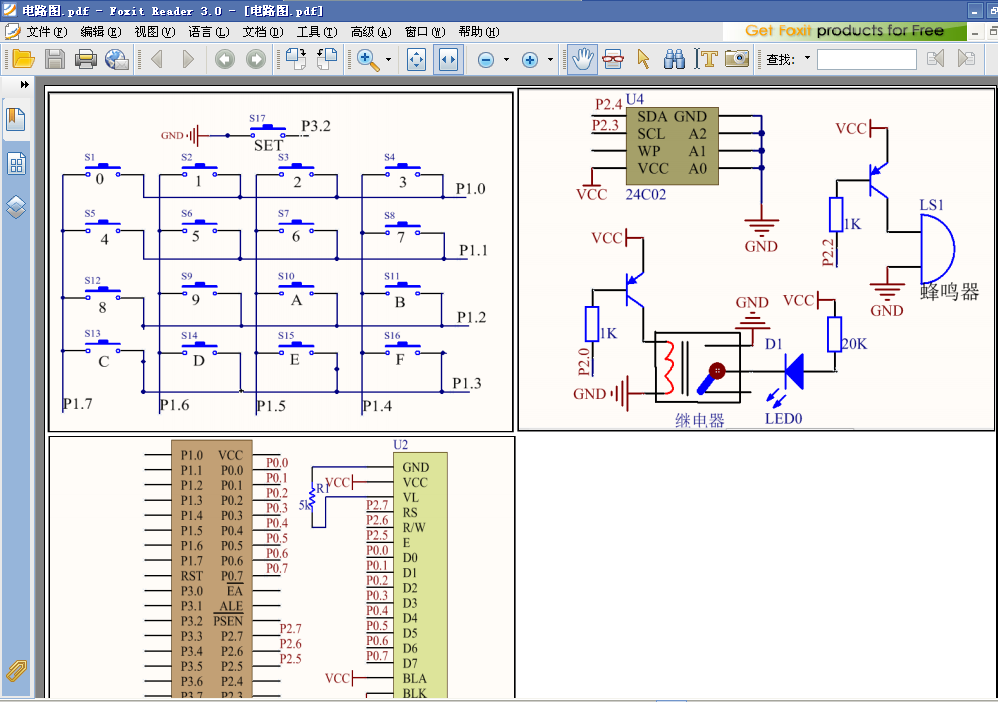Go to the previous page arrow

[x=157, y=59]
